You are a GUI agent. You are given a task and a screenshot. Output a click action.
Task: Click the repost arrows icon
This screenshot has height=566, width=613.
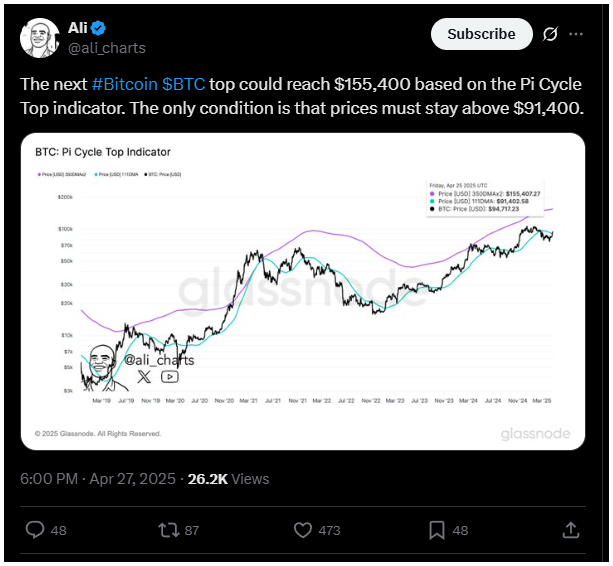(x=169, y=530)
